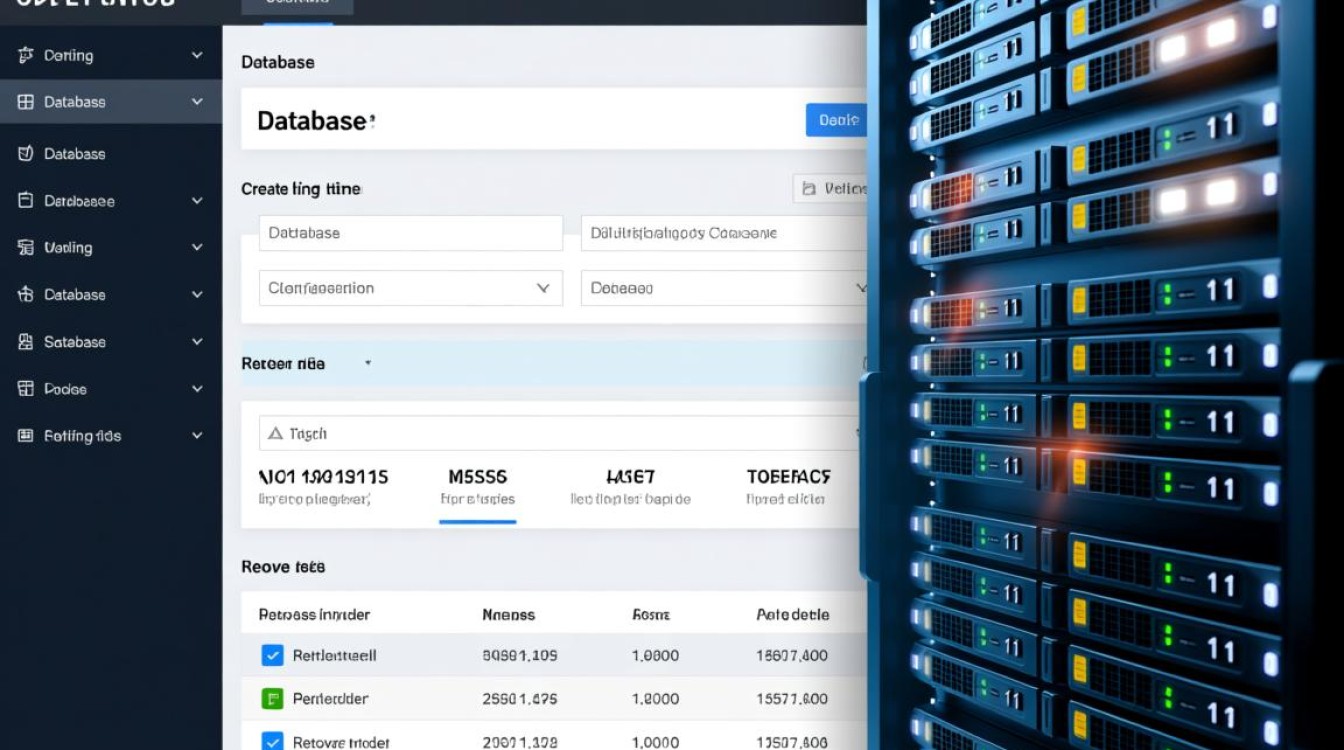
Task: Click the blue button in the Database header
Action: pos(835,120)
